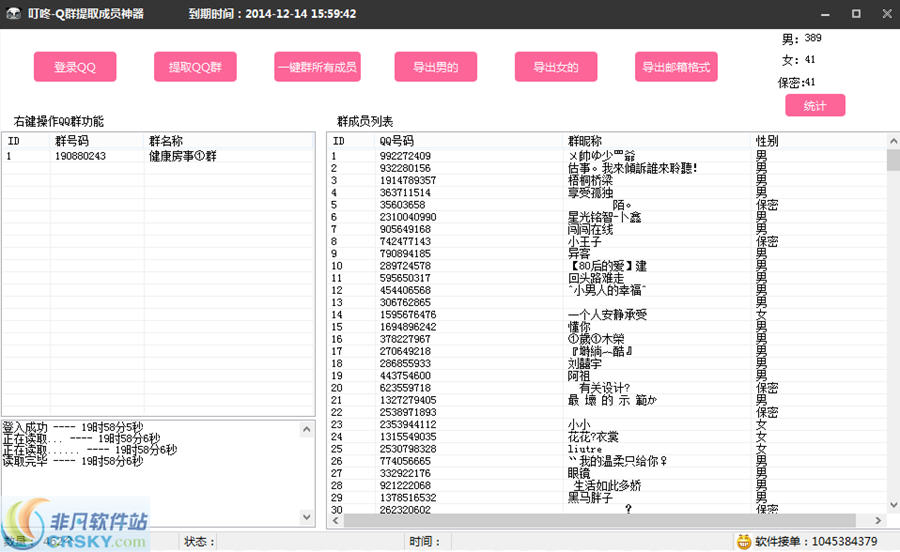Click log panel scroll down arrow
The height and width of the screenshot is (552, 900).
pyautogui.click(x=307, y=517)
